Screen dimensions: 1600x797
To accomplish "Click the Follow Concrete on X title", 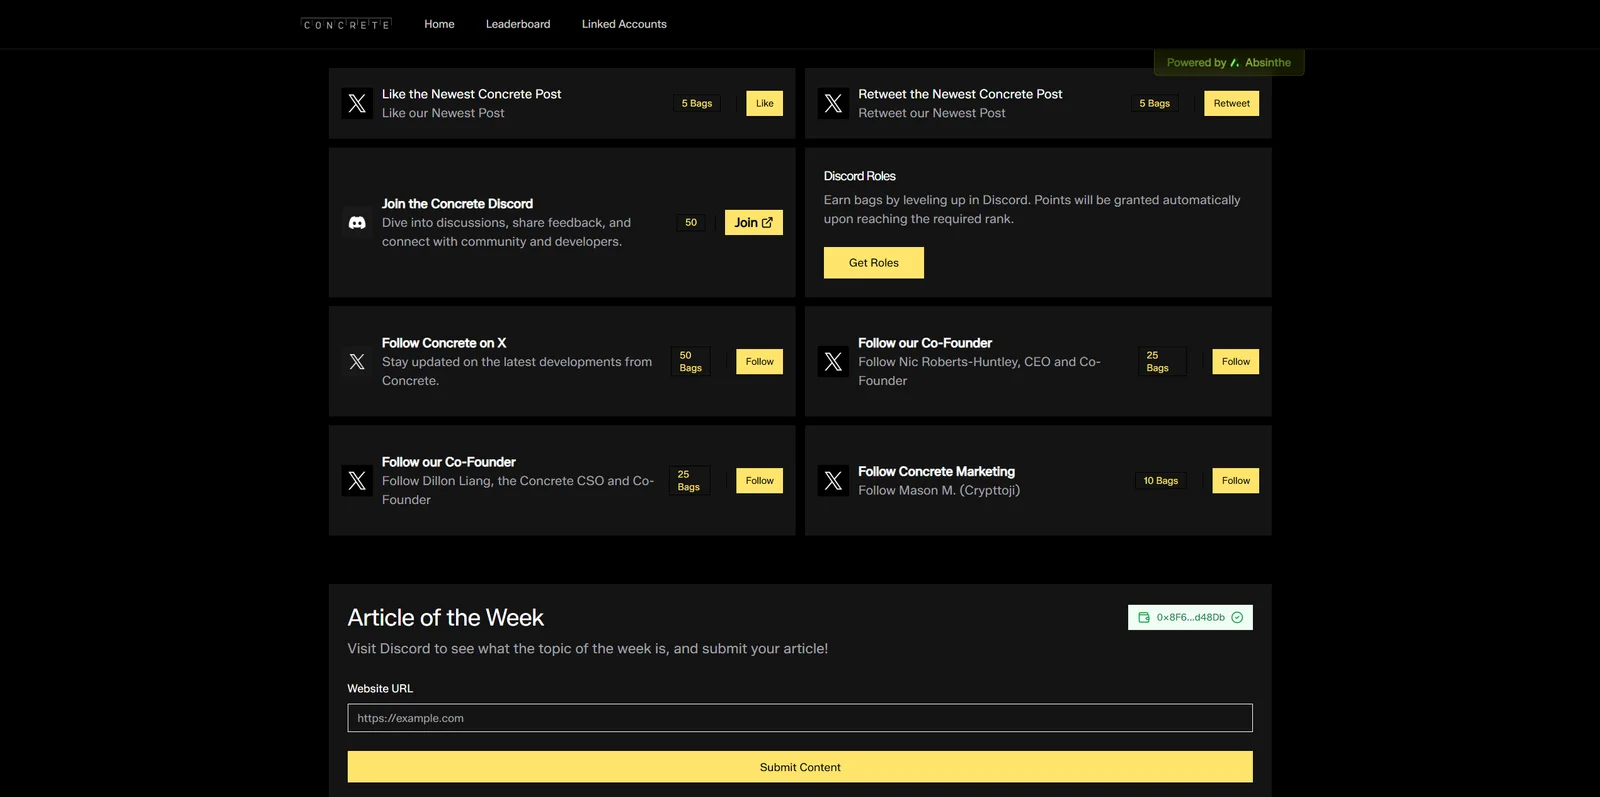I will (444, 343).
